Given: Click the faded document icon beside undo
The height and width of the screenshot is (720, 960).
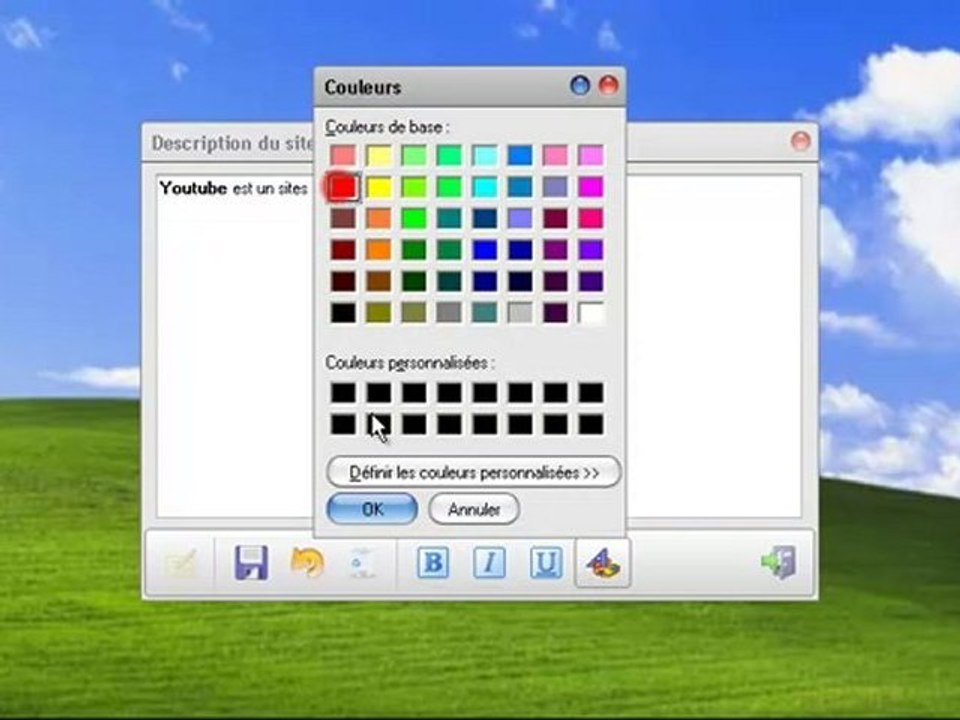Looking at the screenshot, I should [x=362, y=562].
